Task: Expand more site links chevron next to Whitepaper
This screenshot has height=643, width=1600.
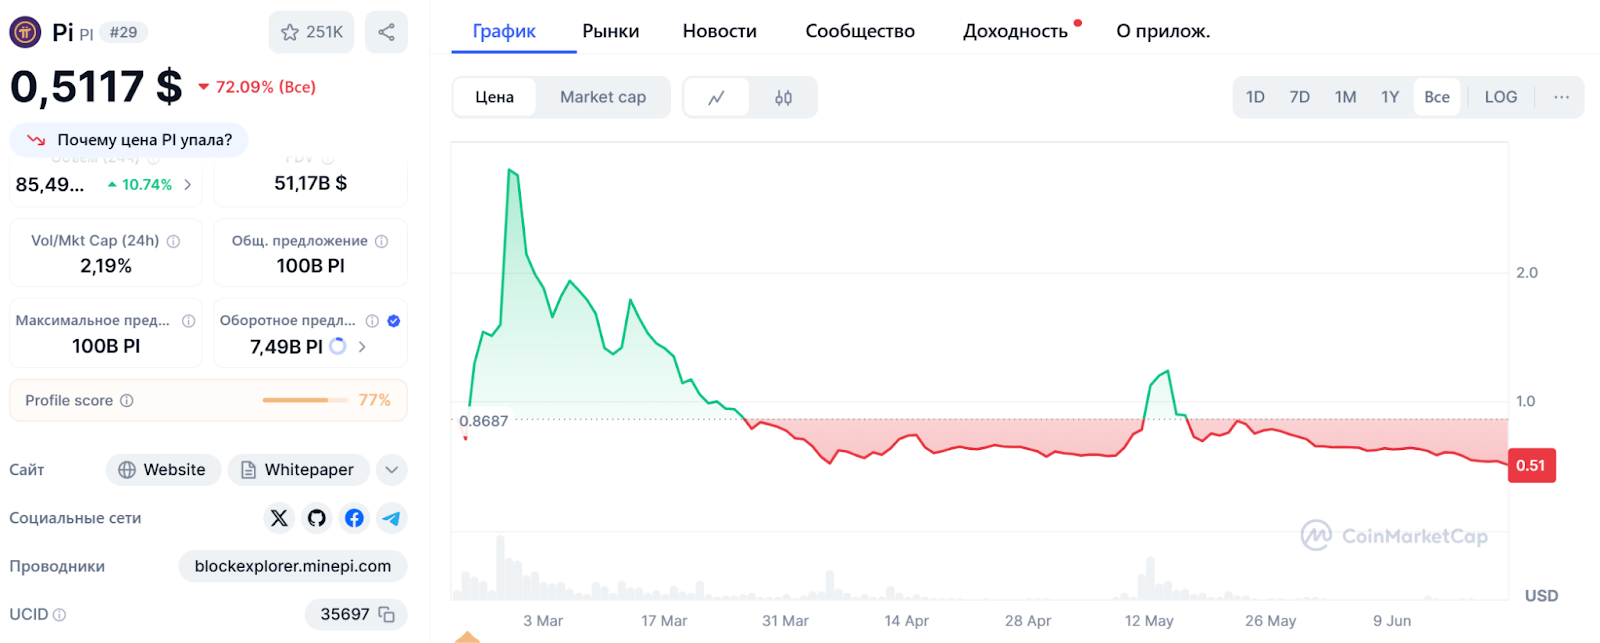Action: (x=392, y=469)
